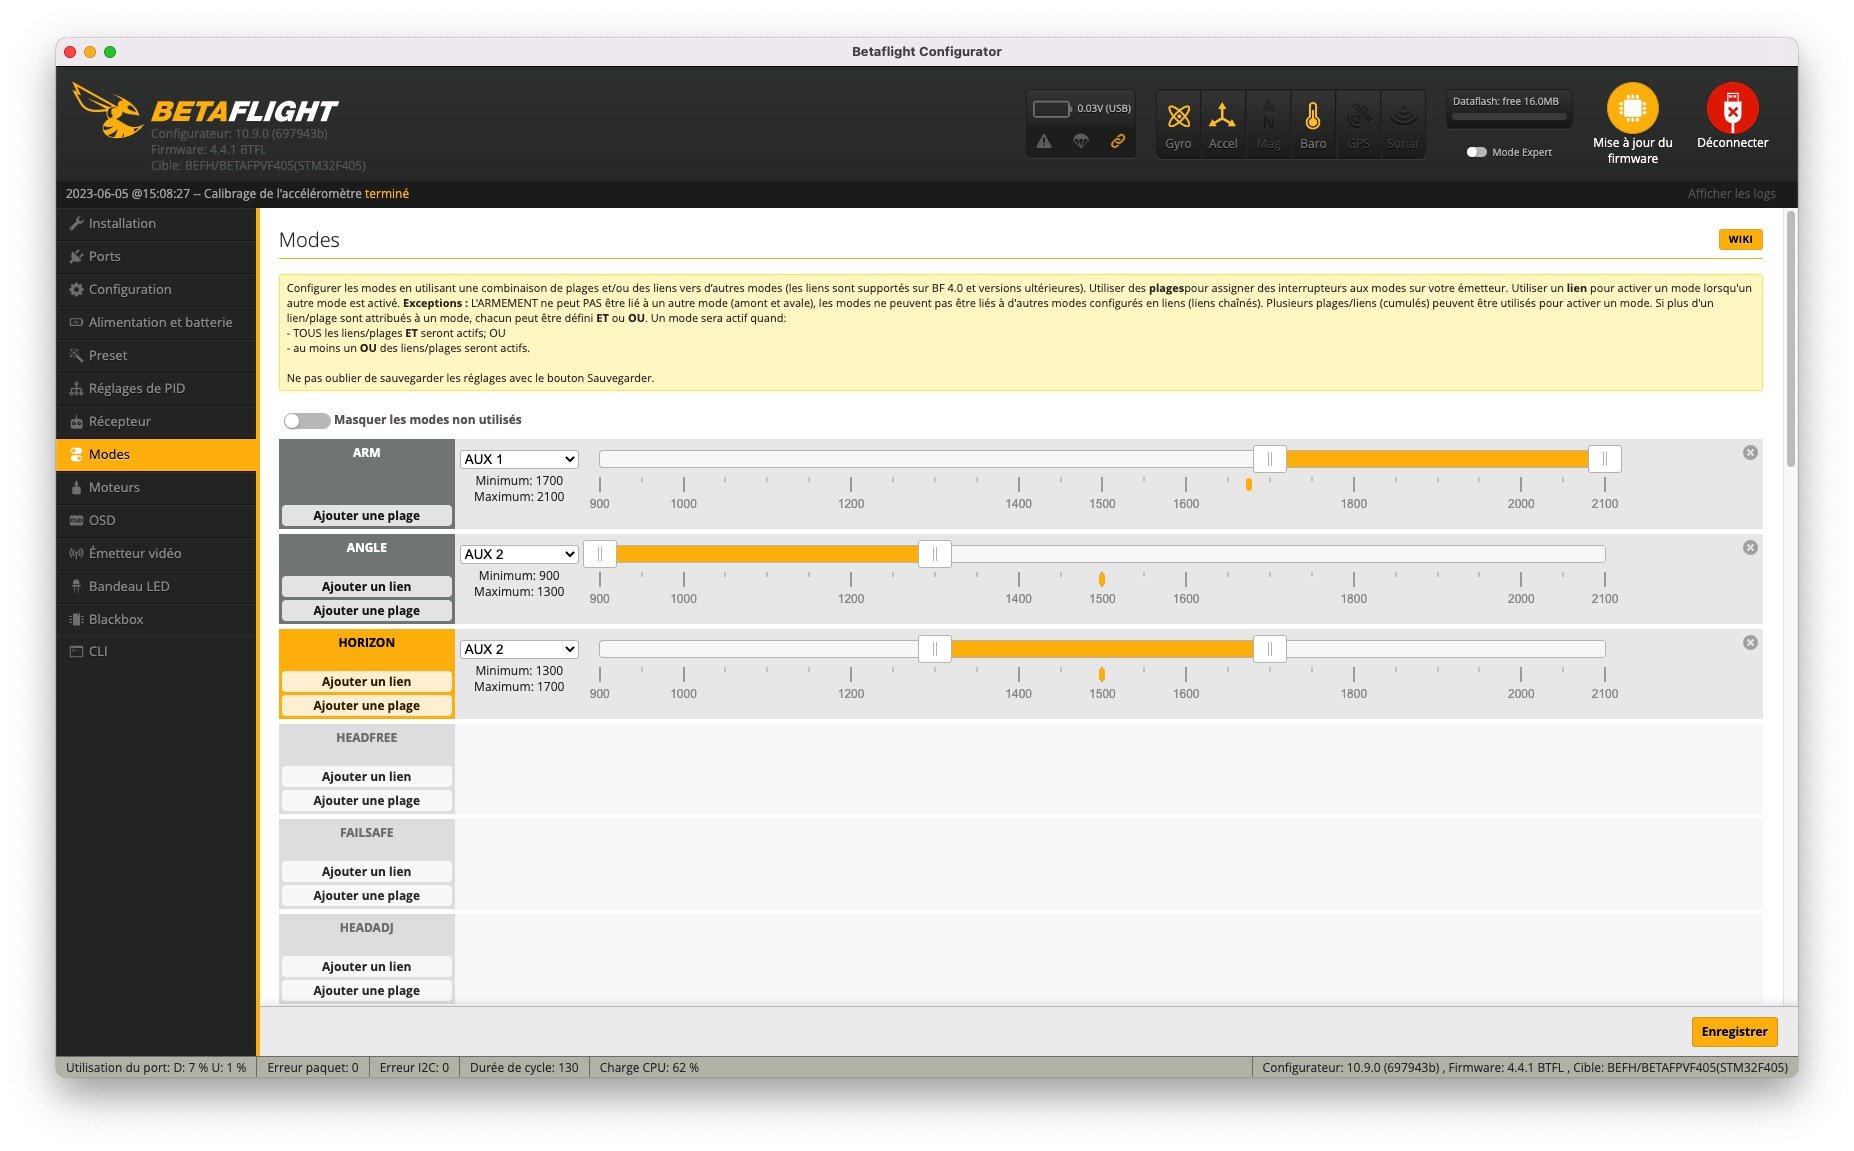Image resolution: width=1854 pixels, height=1151 pixels.
Task: Remove the HORIZON range with its X icon
Action: click(x=1750, y=642)
